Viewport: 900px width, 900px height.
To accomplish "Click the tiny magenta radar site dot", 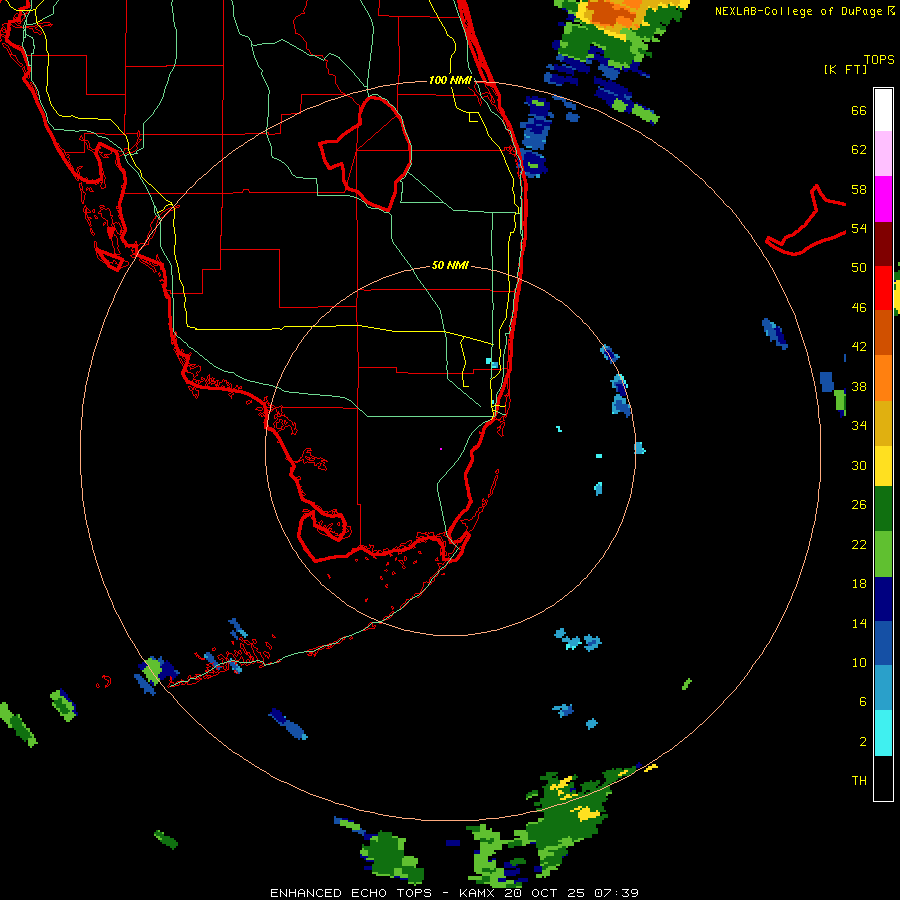I will coord(441,449).
